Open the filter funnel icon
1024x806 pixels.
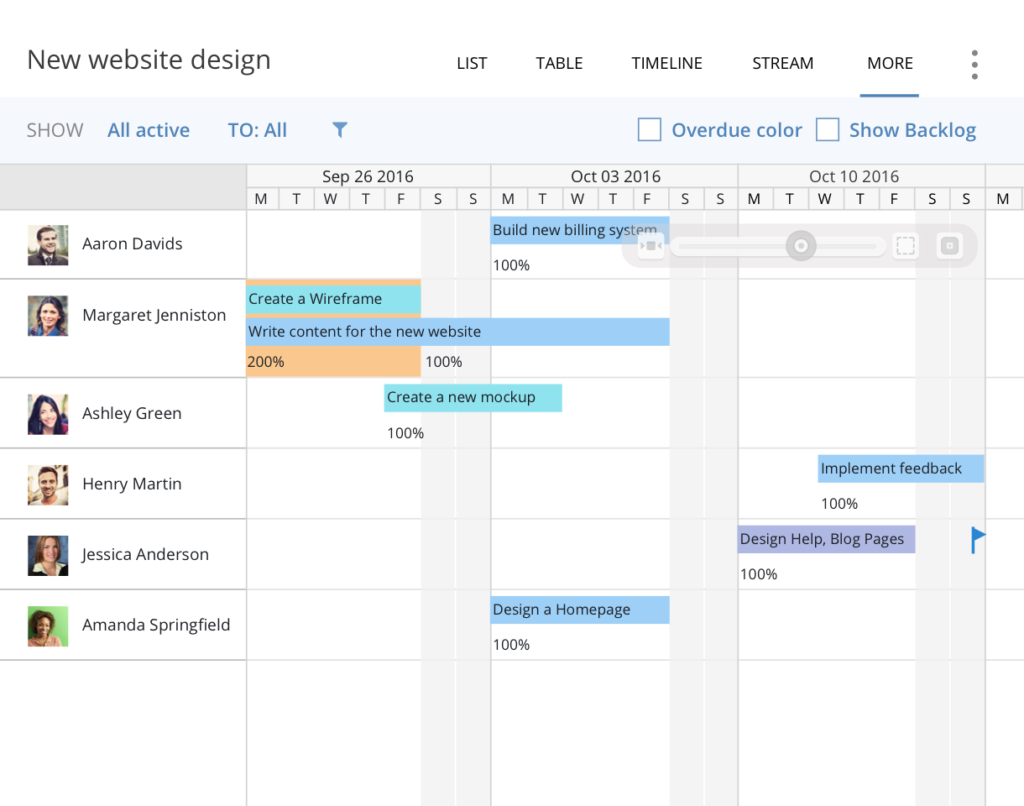click(x=340, y=130)
